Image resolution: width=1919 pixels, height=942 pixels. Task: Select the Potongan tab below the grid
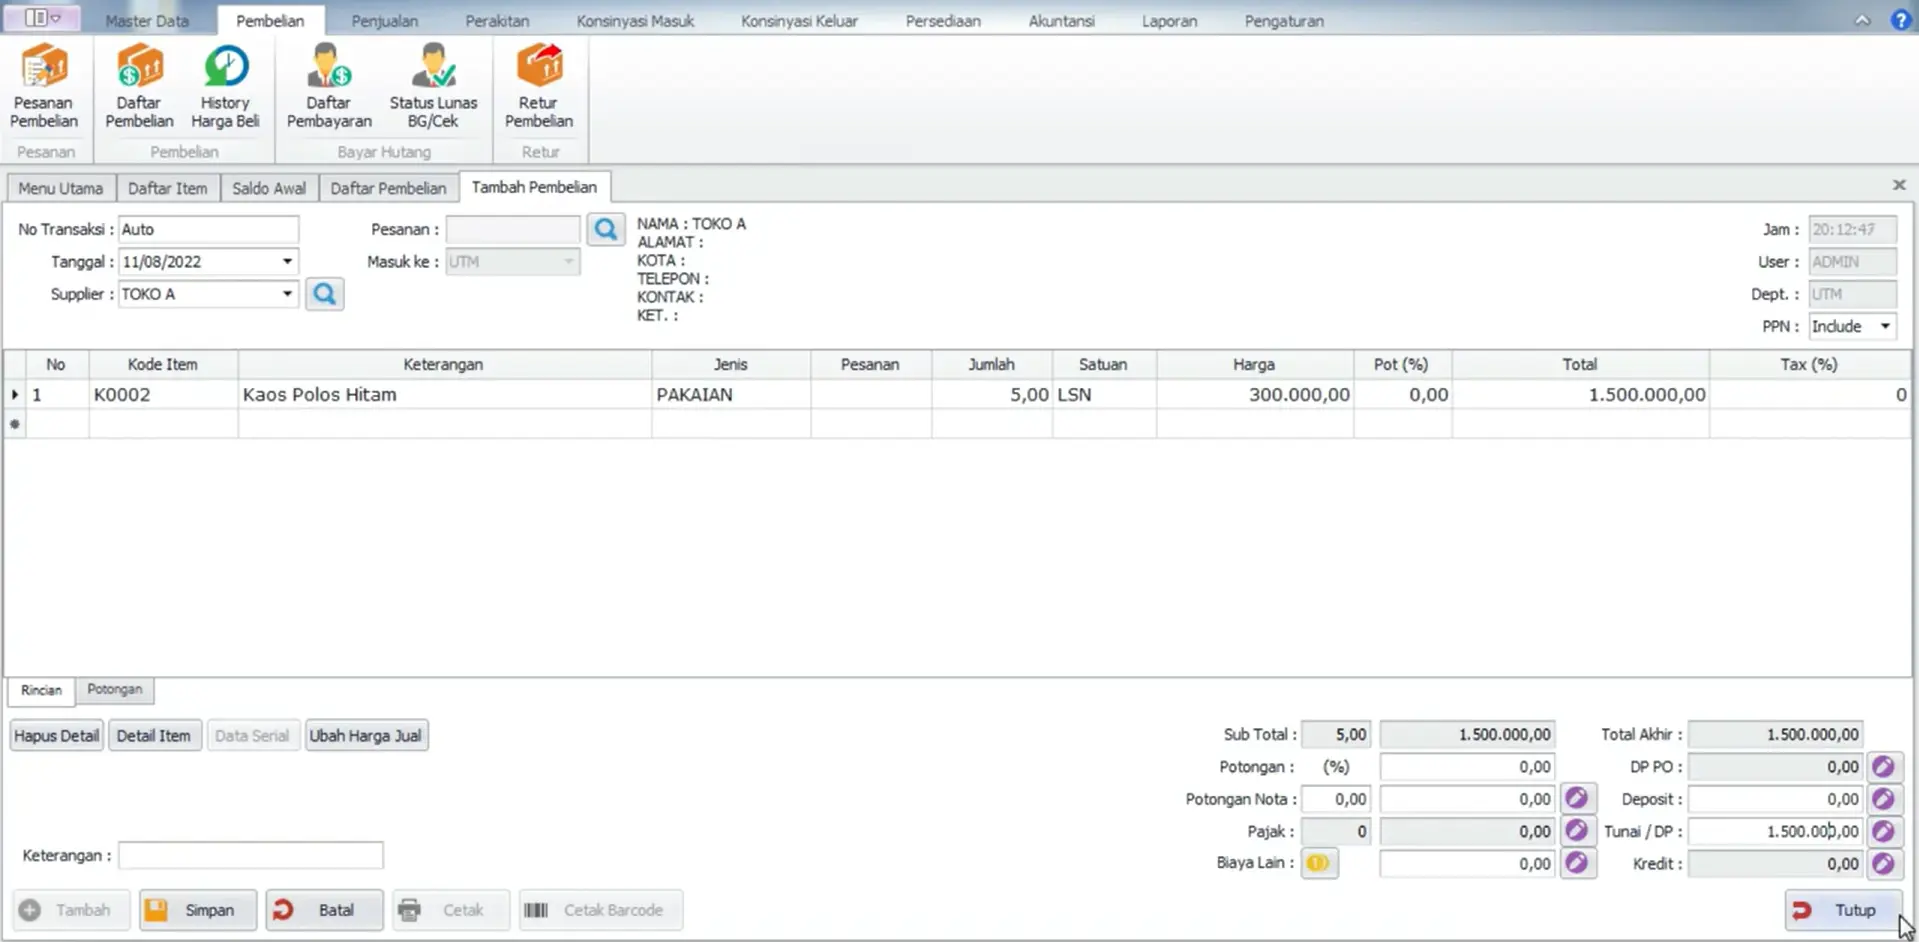[114, 690]
